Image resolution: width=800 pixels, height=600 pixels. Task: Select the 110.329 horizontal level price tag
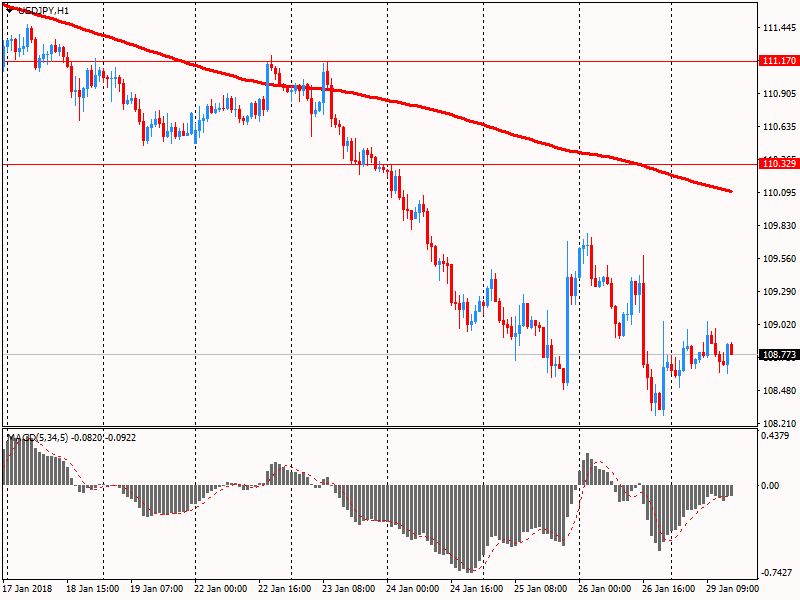pyautogui.click(x=779, y=164)
